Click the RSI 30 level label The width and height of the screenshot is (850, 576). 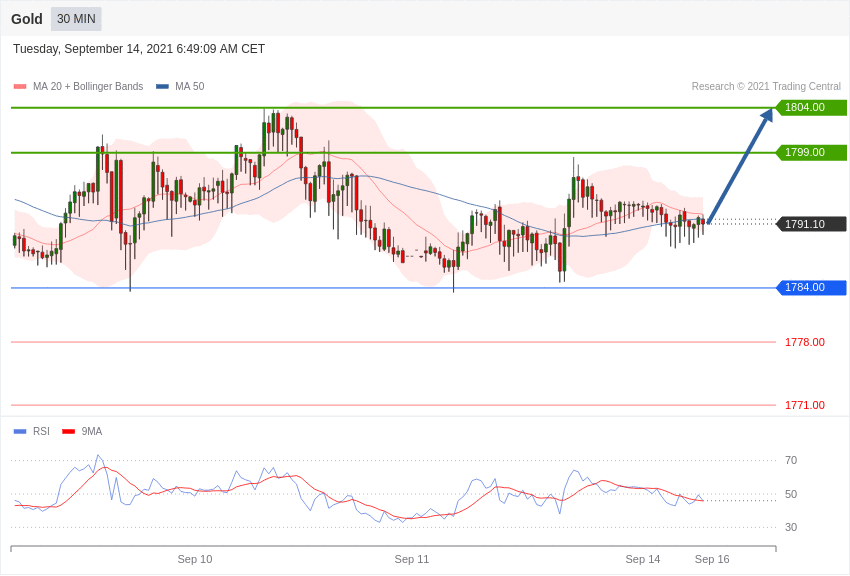(791, 527)
